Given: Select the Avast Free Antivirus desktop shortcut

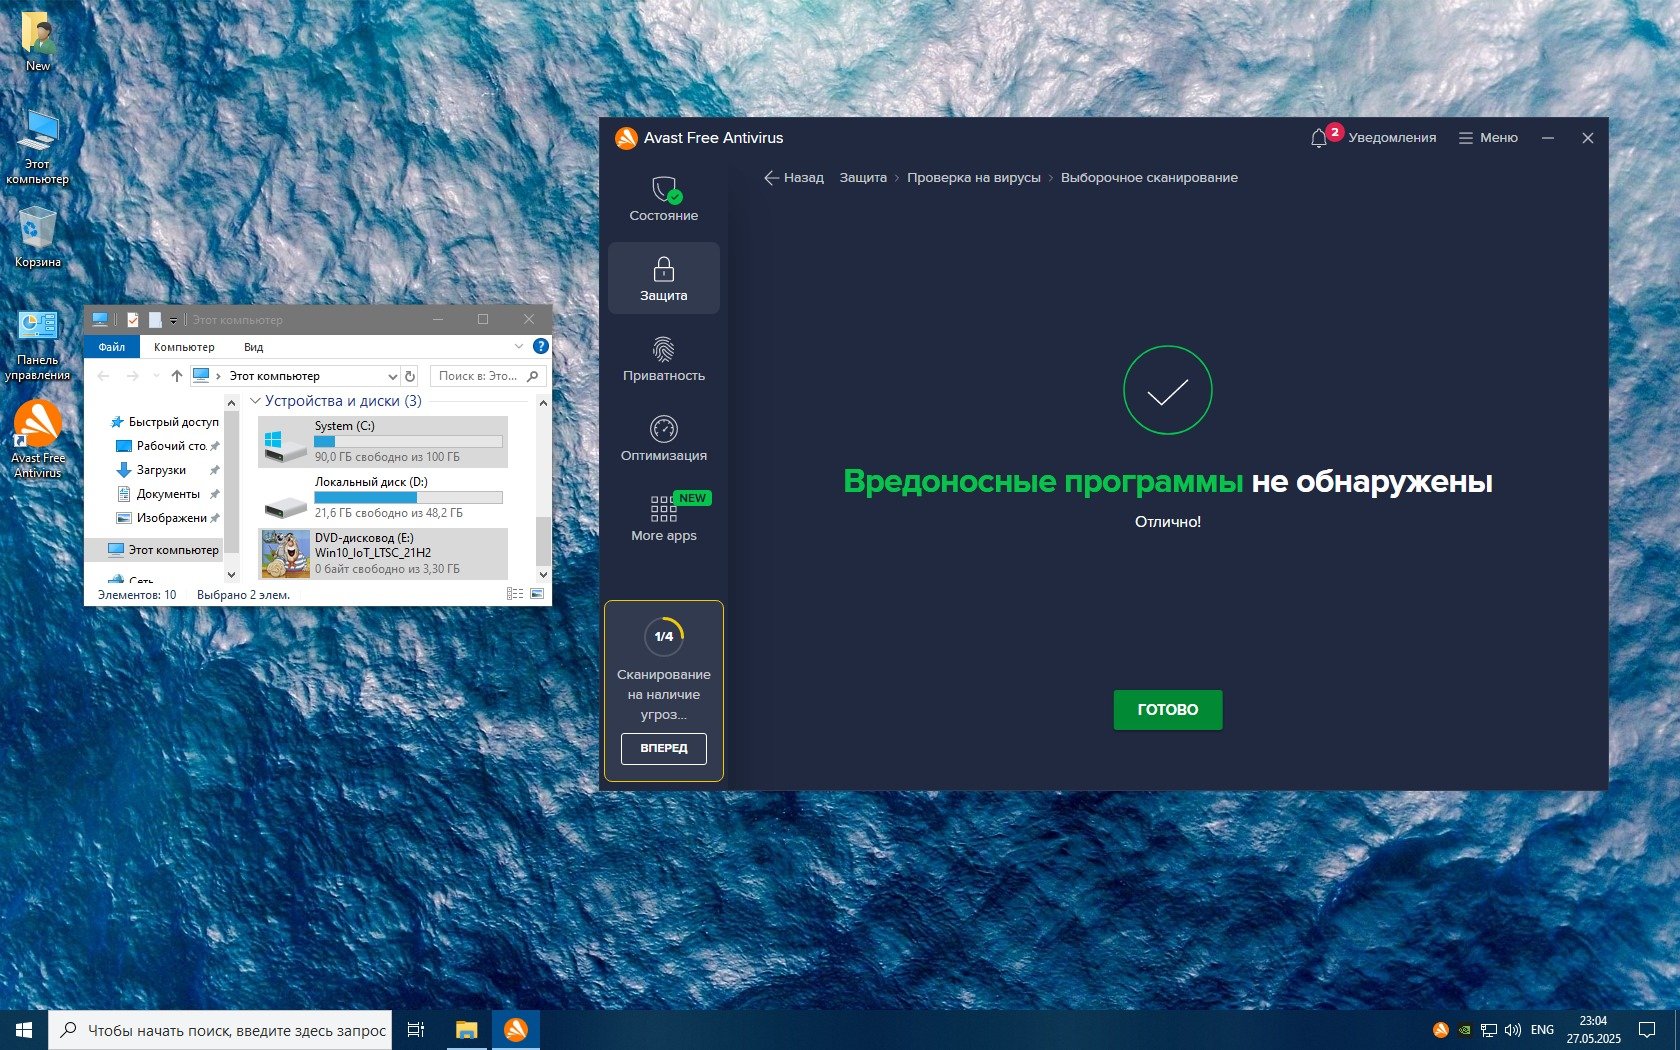Looking at the screenshot, I should [x=38, y=440].
